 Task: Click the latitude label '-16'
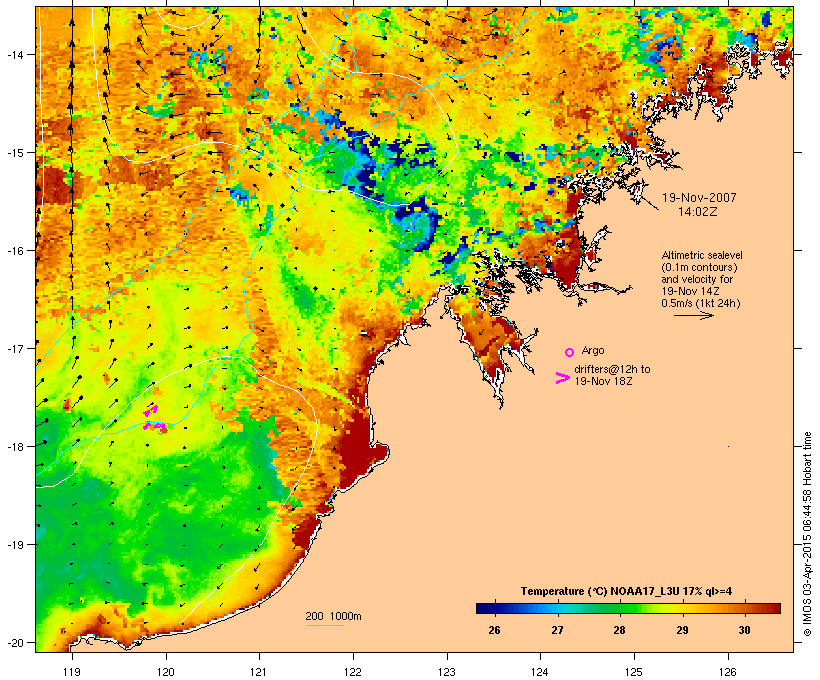14,251
